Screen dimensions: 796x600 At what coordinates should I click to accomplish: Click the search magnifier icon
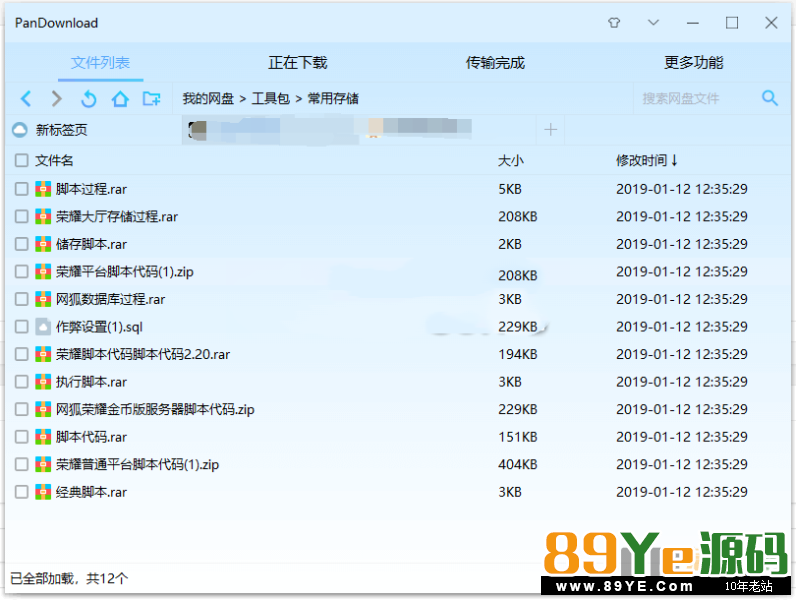[x=770, y=98]
